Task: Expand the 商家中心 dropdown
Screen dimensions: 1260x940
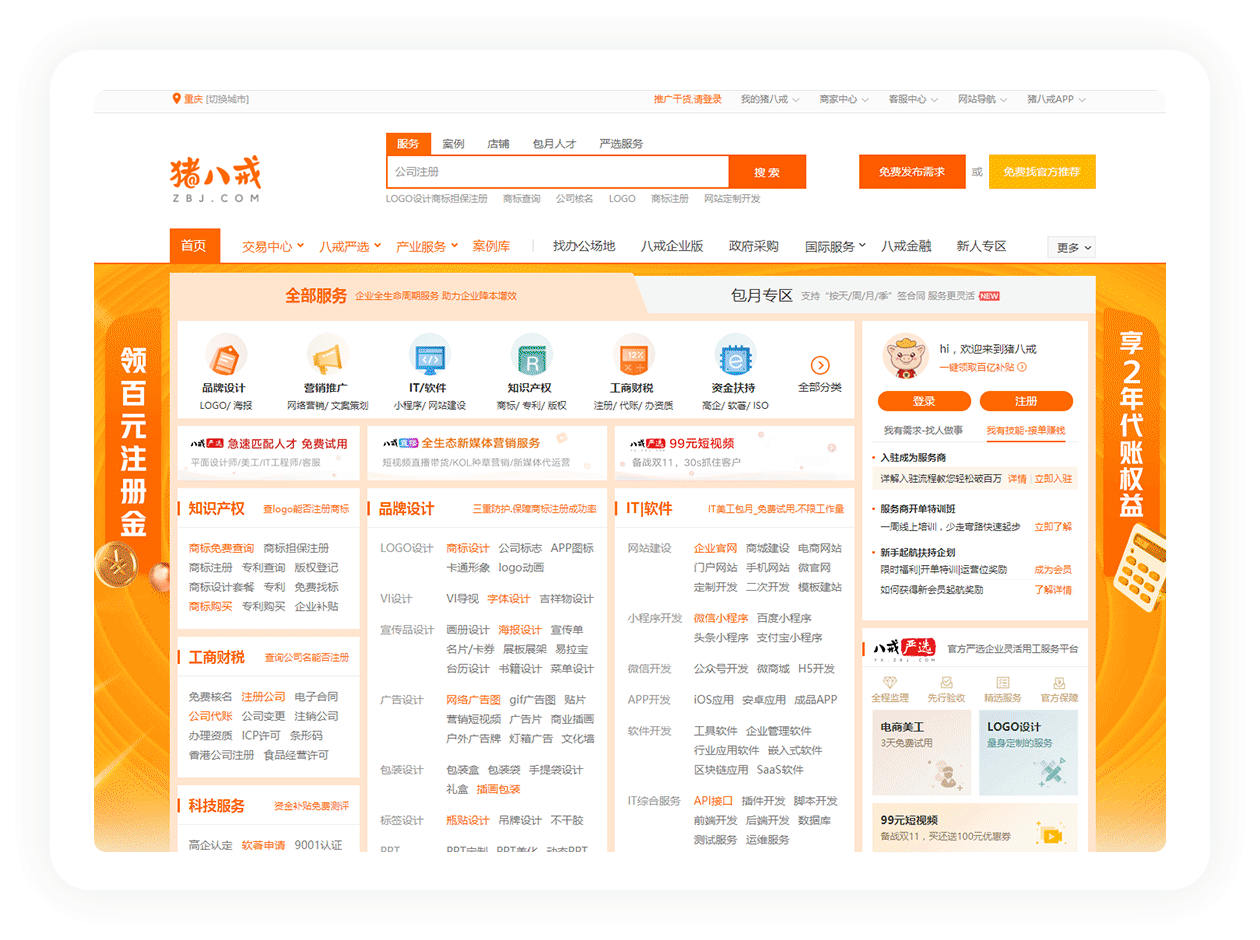Action: pos(843,100)
